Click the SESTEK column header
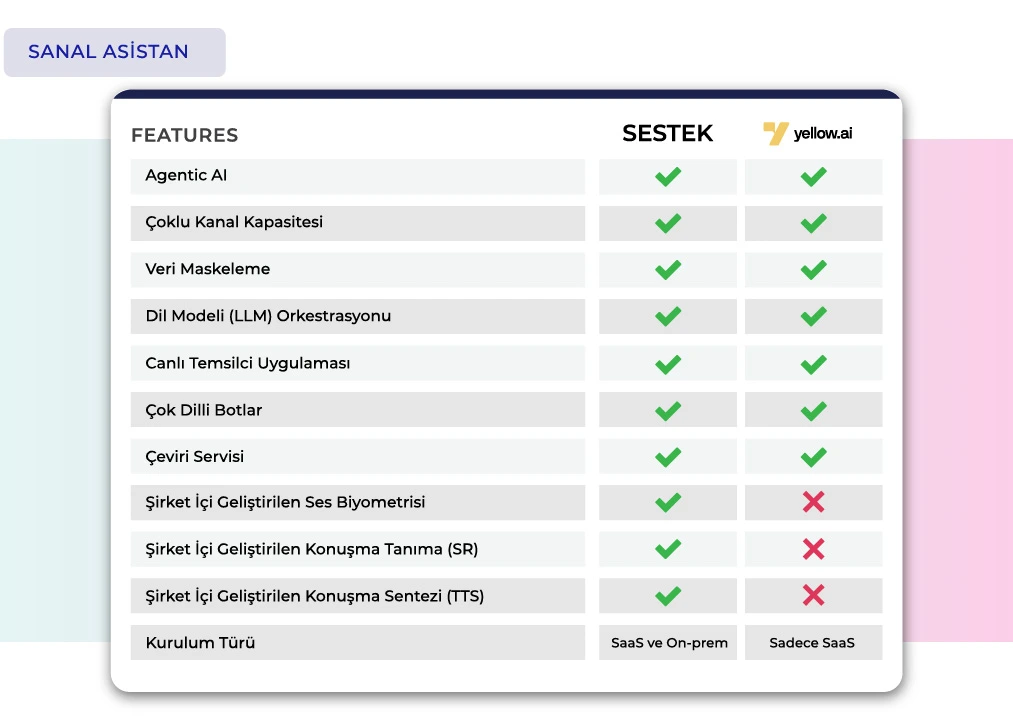Image resolution: width=1013 pixels, height=720 pixels. pos(667,133)
